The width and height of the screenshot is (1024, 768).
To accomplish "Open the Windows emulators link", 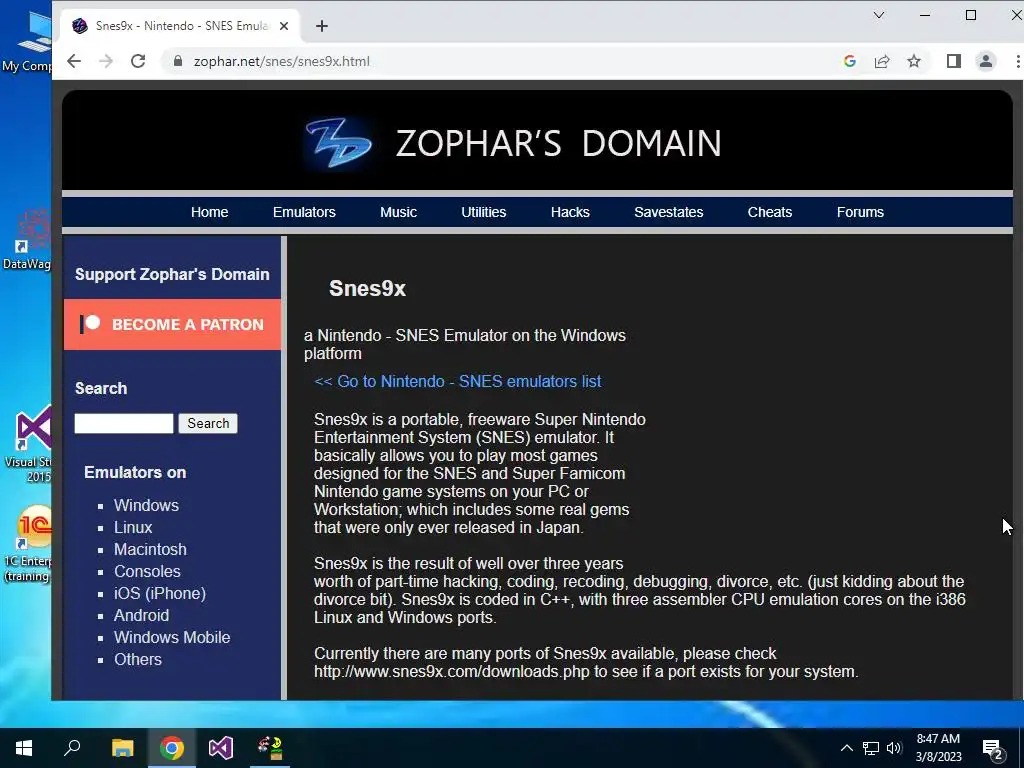I will pyautogui.click(x=146, y=505).
